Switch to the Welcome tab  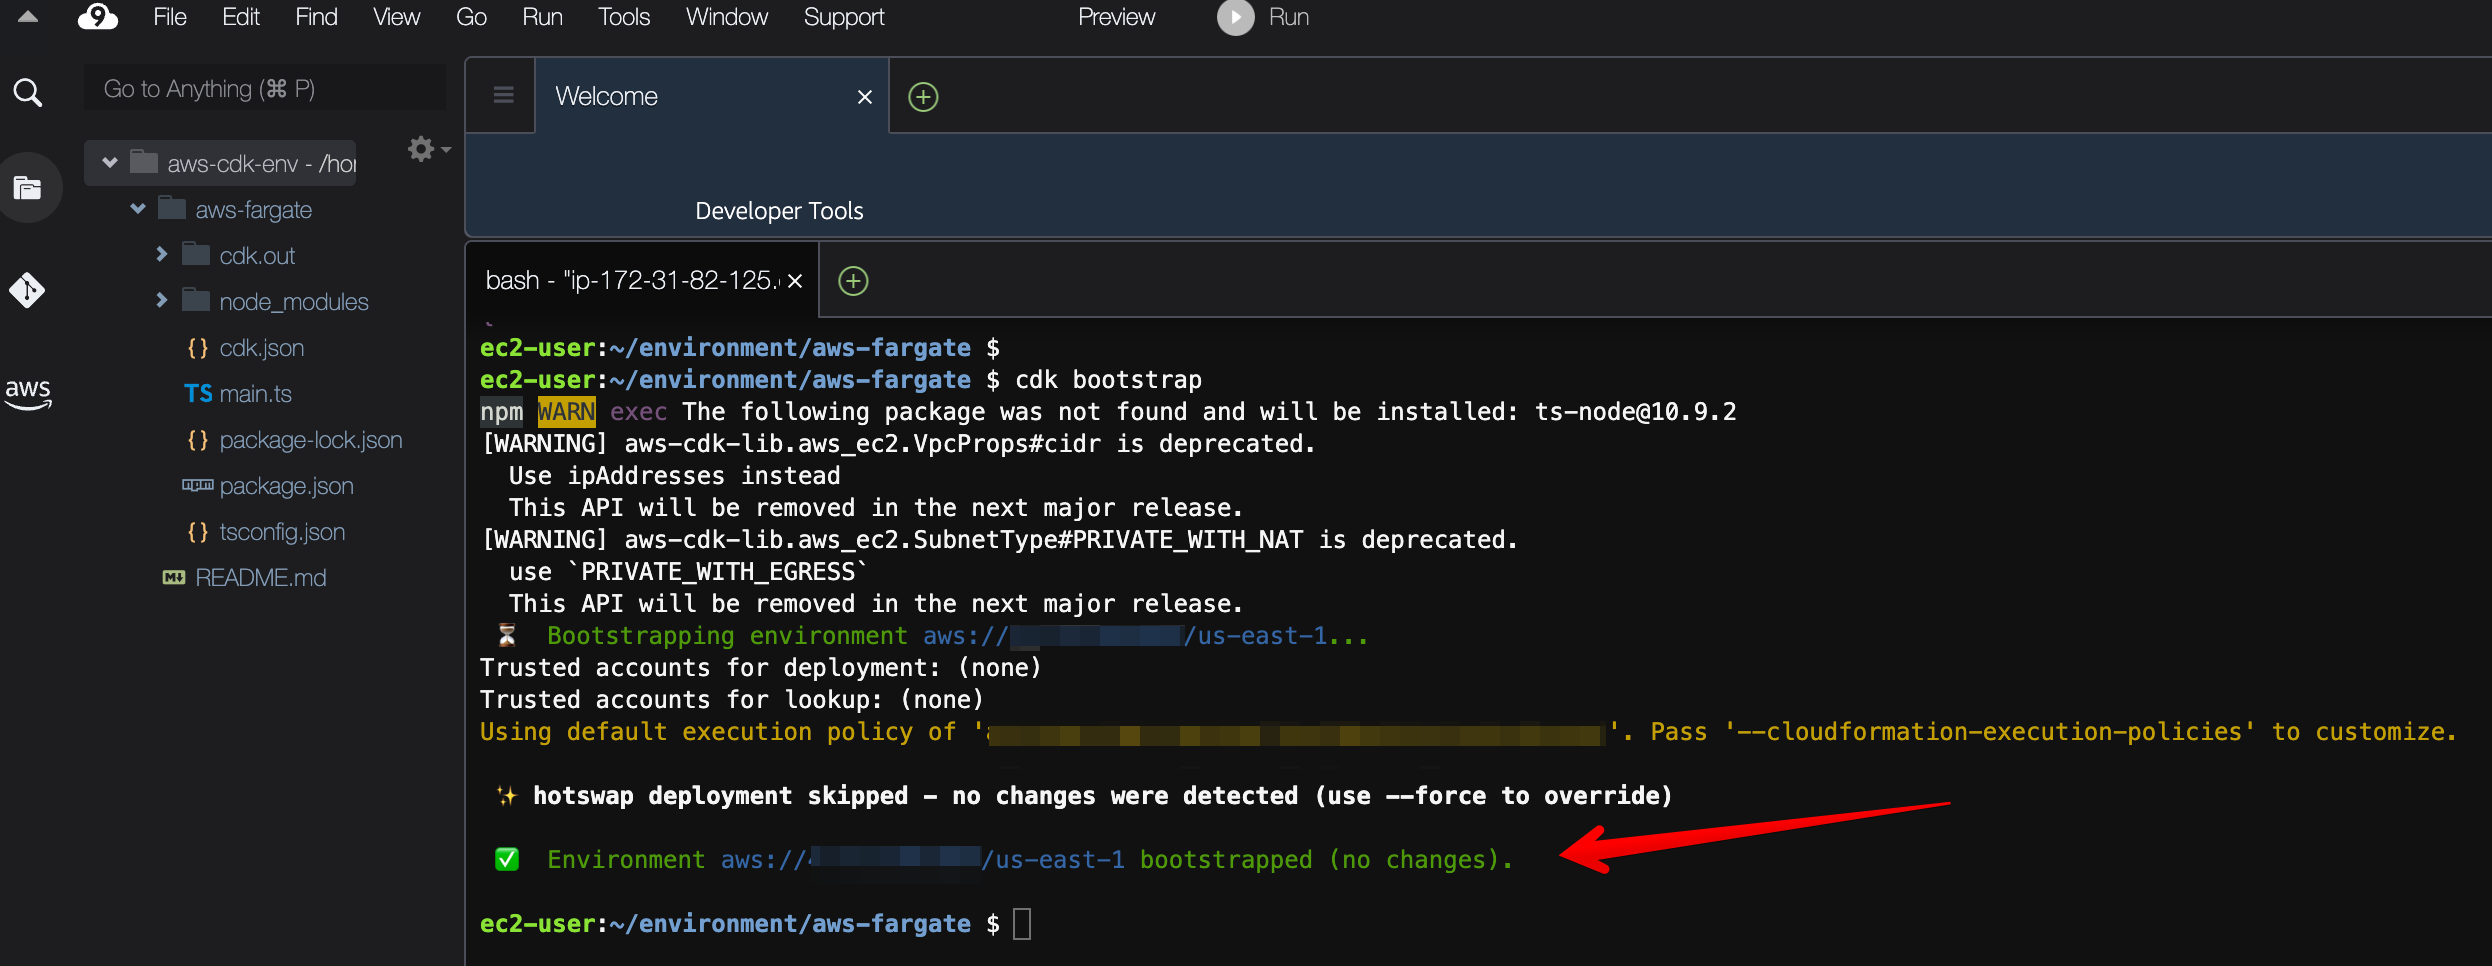606,97
